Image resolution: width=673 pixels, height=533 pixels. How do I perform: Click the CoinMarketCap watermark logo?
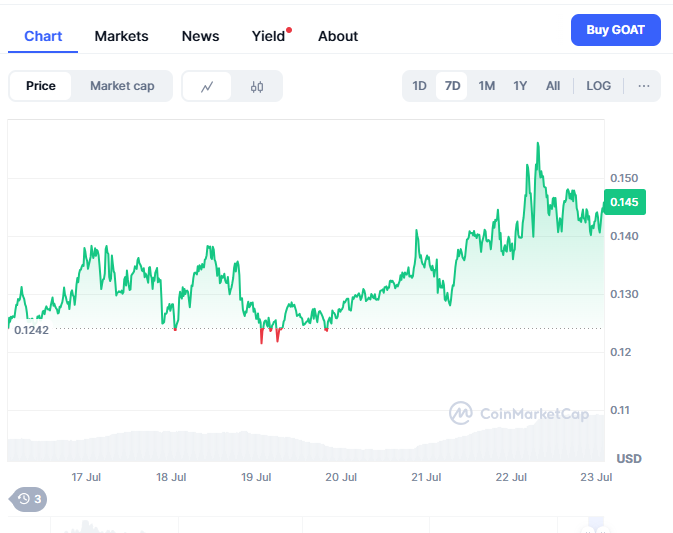tap(517, 412)
